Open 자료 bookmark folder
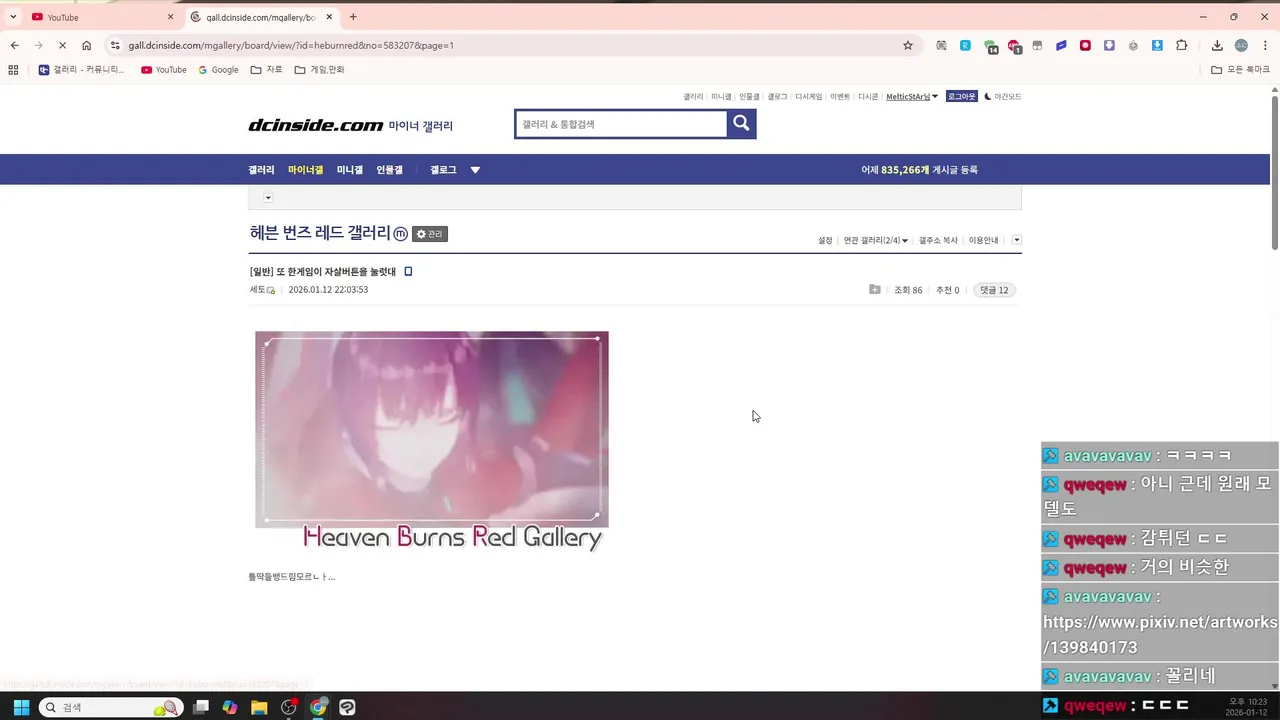This screenshot has width=1280, height=720. (266, 70)
